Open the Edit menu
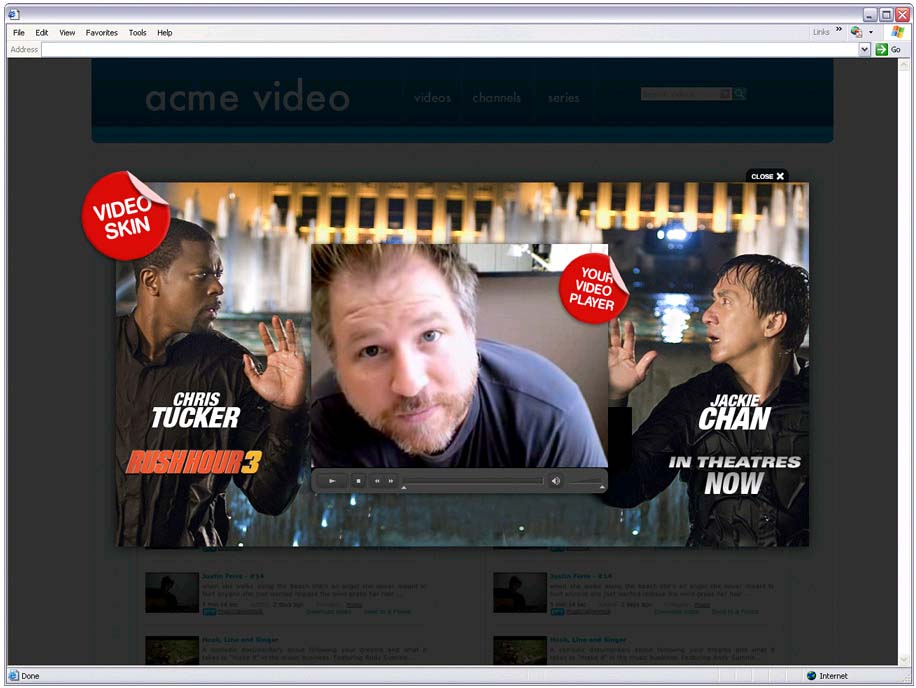The width and height of the screenshot is (916, 688). click(x=41, y=33)
